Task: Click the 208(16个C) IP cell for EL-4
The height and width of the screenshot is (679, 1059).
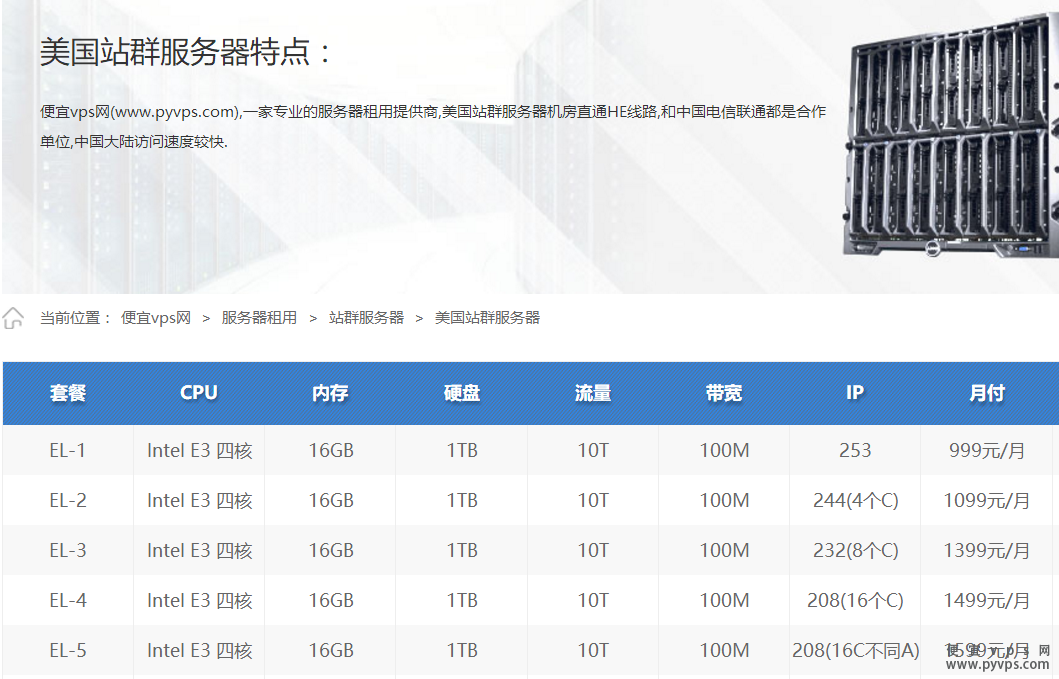Action: point(855,601)
